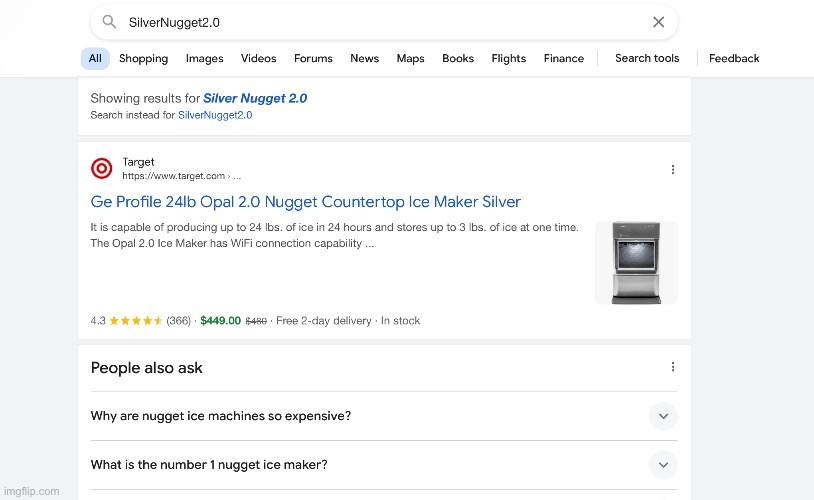The image size is (814, 500).
Task: Click inside the search input field
Action: click(x=384, y=22)
